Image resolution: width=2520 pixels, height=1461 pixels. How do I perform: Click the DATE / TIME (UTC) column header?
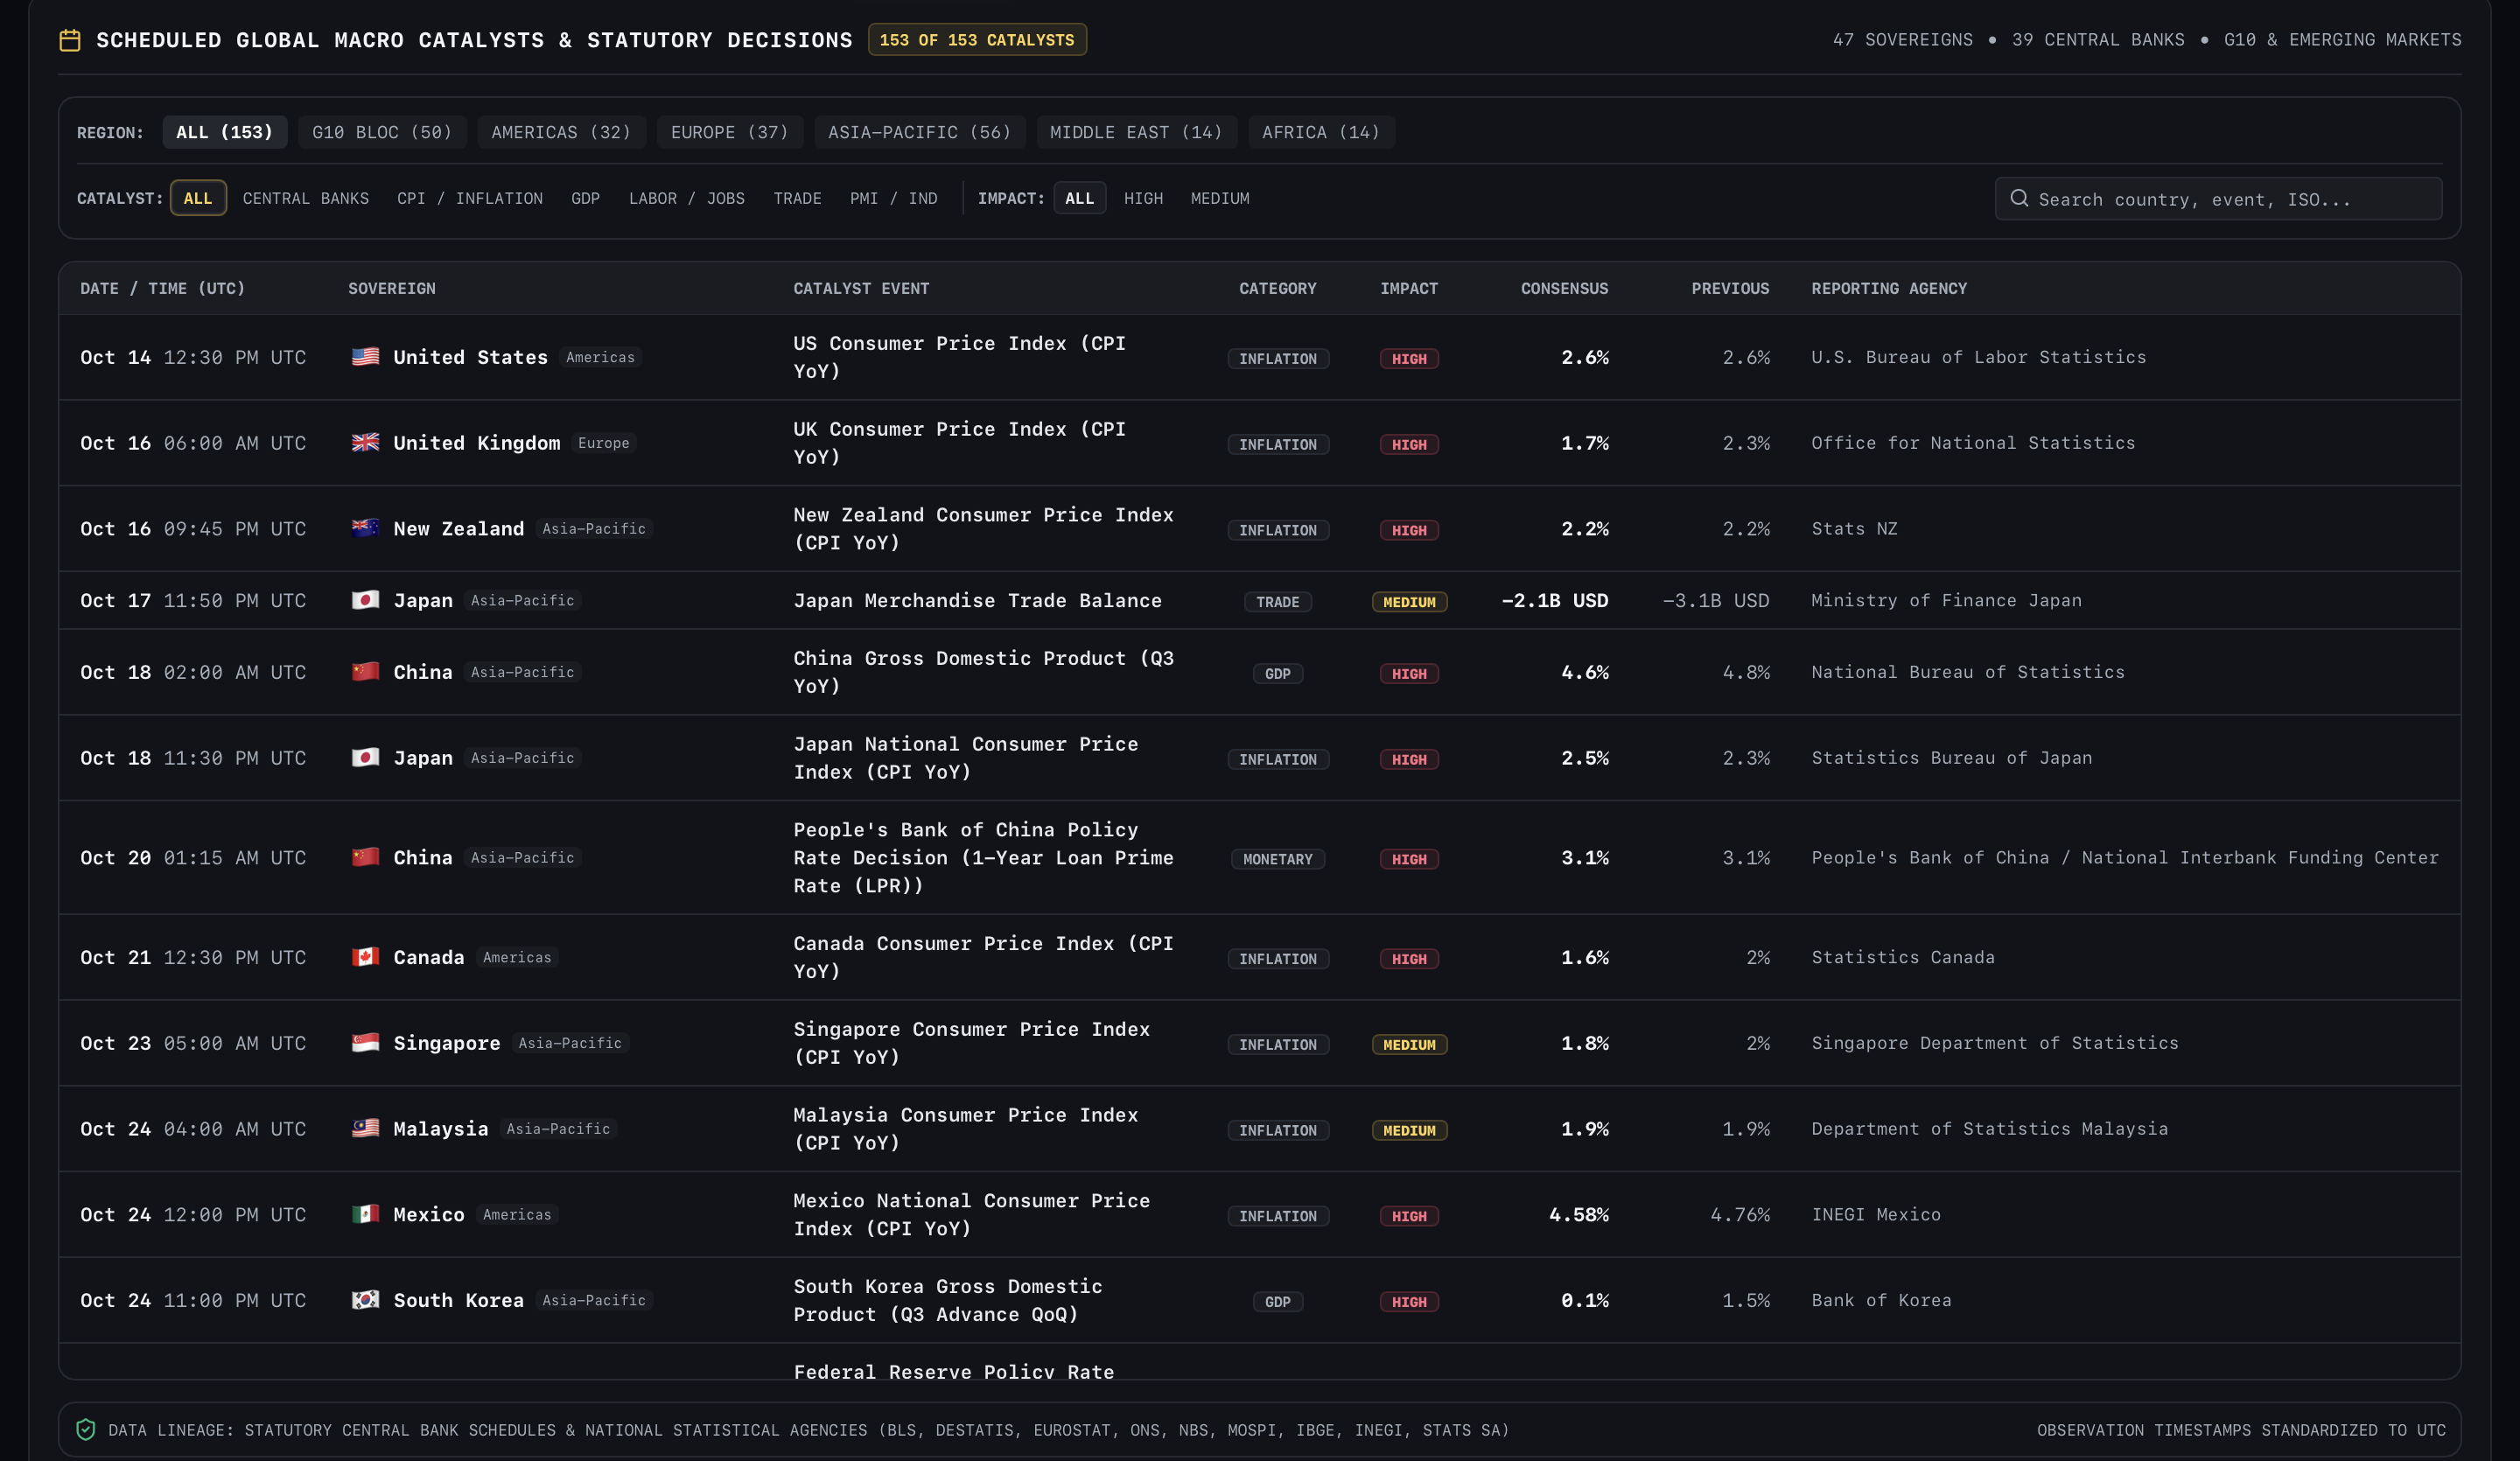(163, 288)
